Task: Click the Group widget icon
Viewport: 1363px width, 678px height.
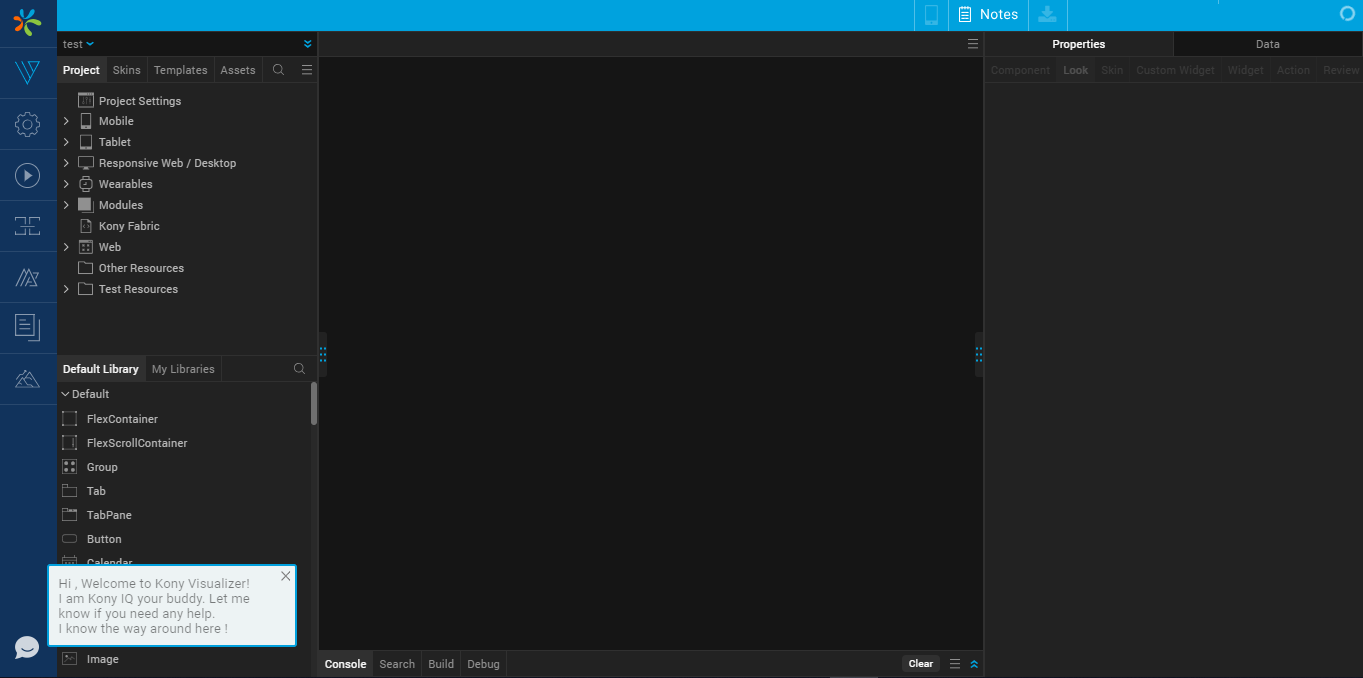Action: [x=69, y=467]
